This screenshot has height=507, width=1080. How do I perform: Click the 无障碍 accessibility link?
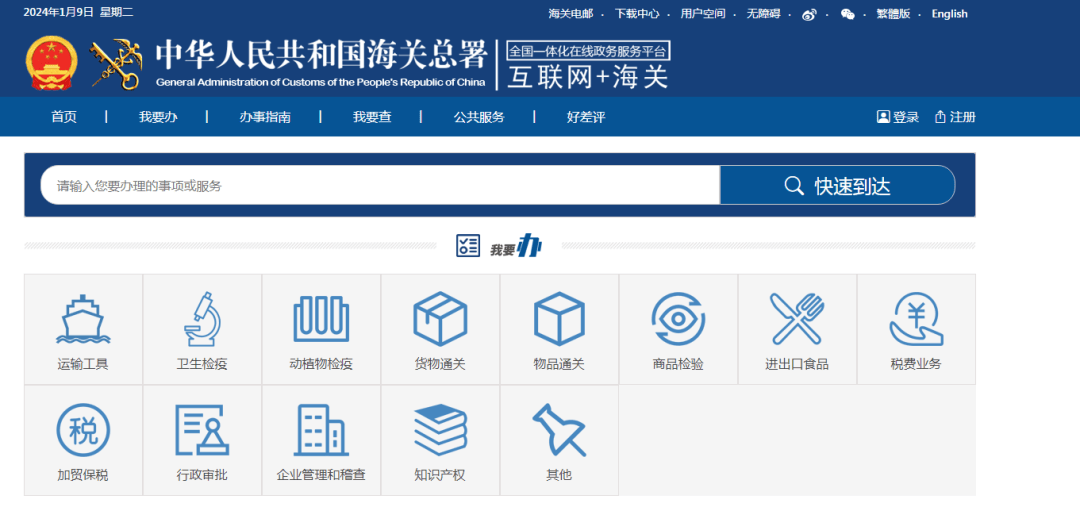[764, 14]
